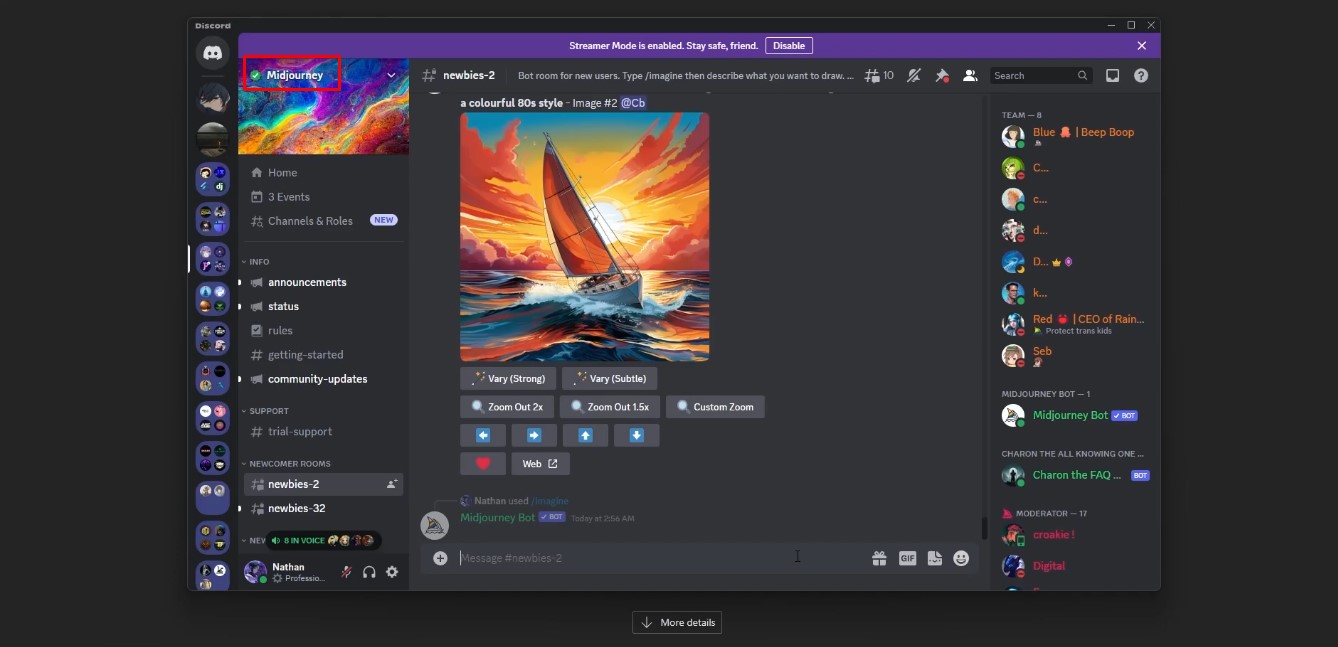
Task: Open the status channel
Action: pyautogui.click(x=322, y=306)
